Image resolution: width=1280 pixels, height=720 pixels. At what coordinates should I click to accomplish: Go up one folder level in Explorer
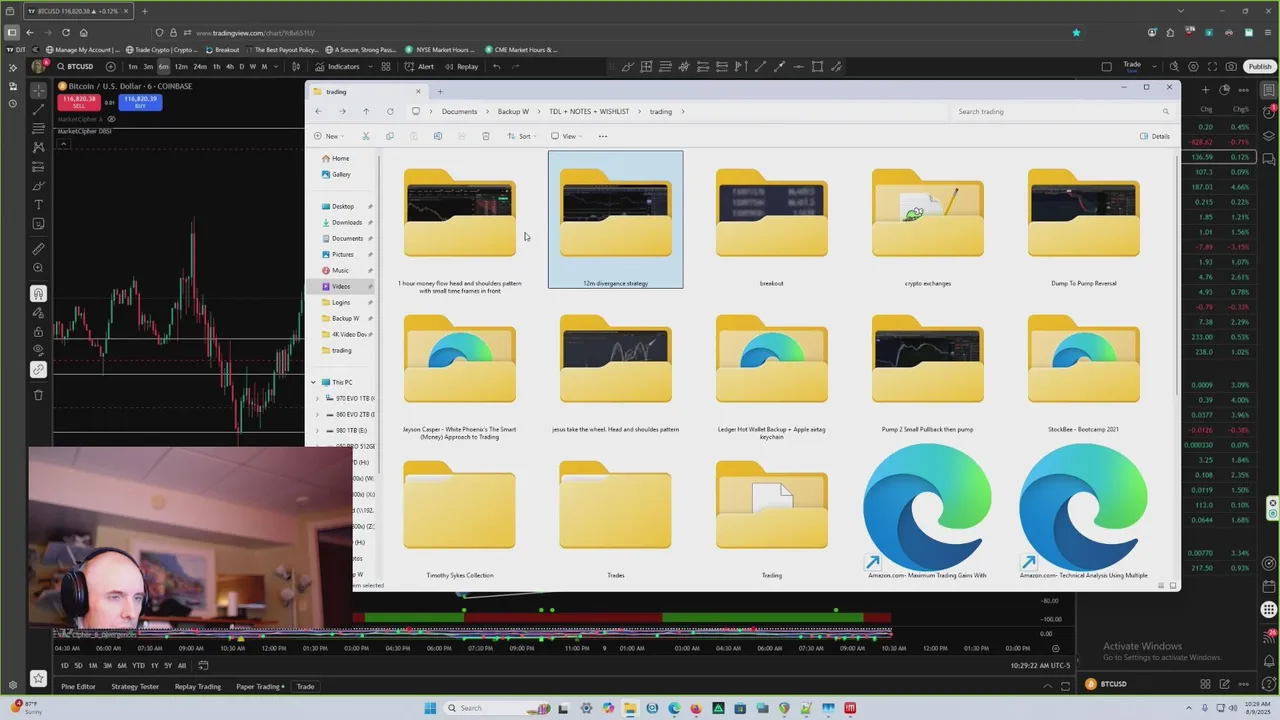click(x=366, y=111)
